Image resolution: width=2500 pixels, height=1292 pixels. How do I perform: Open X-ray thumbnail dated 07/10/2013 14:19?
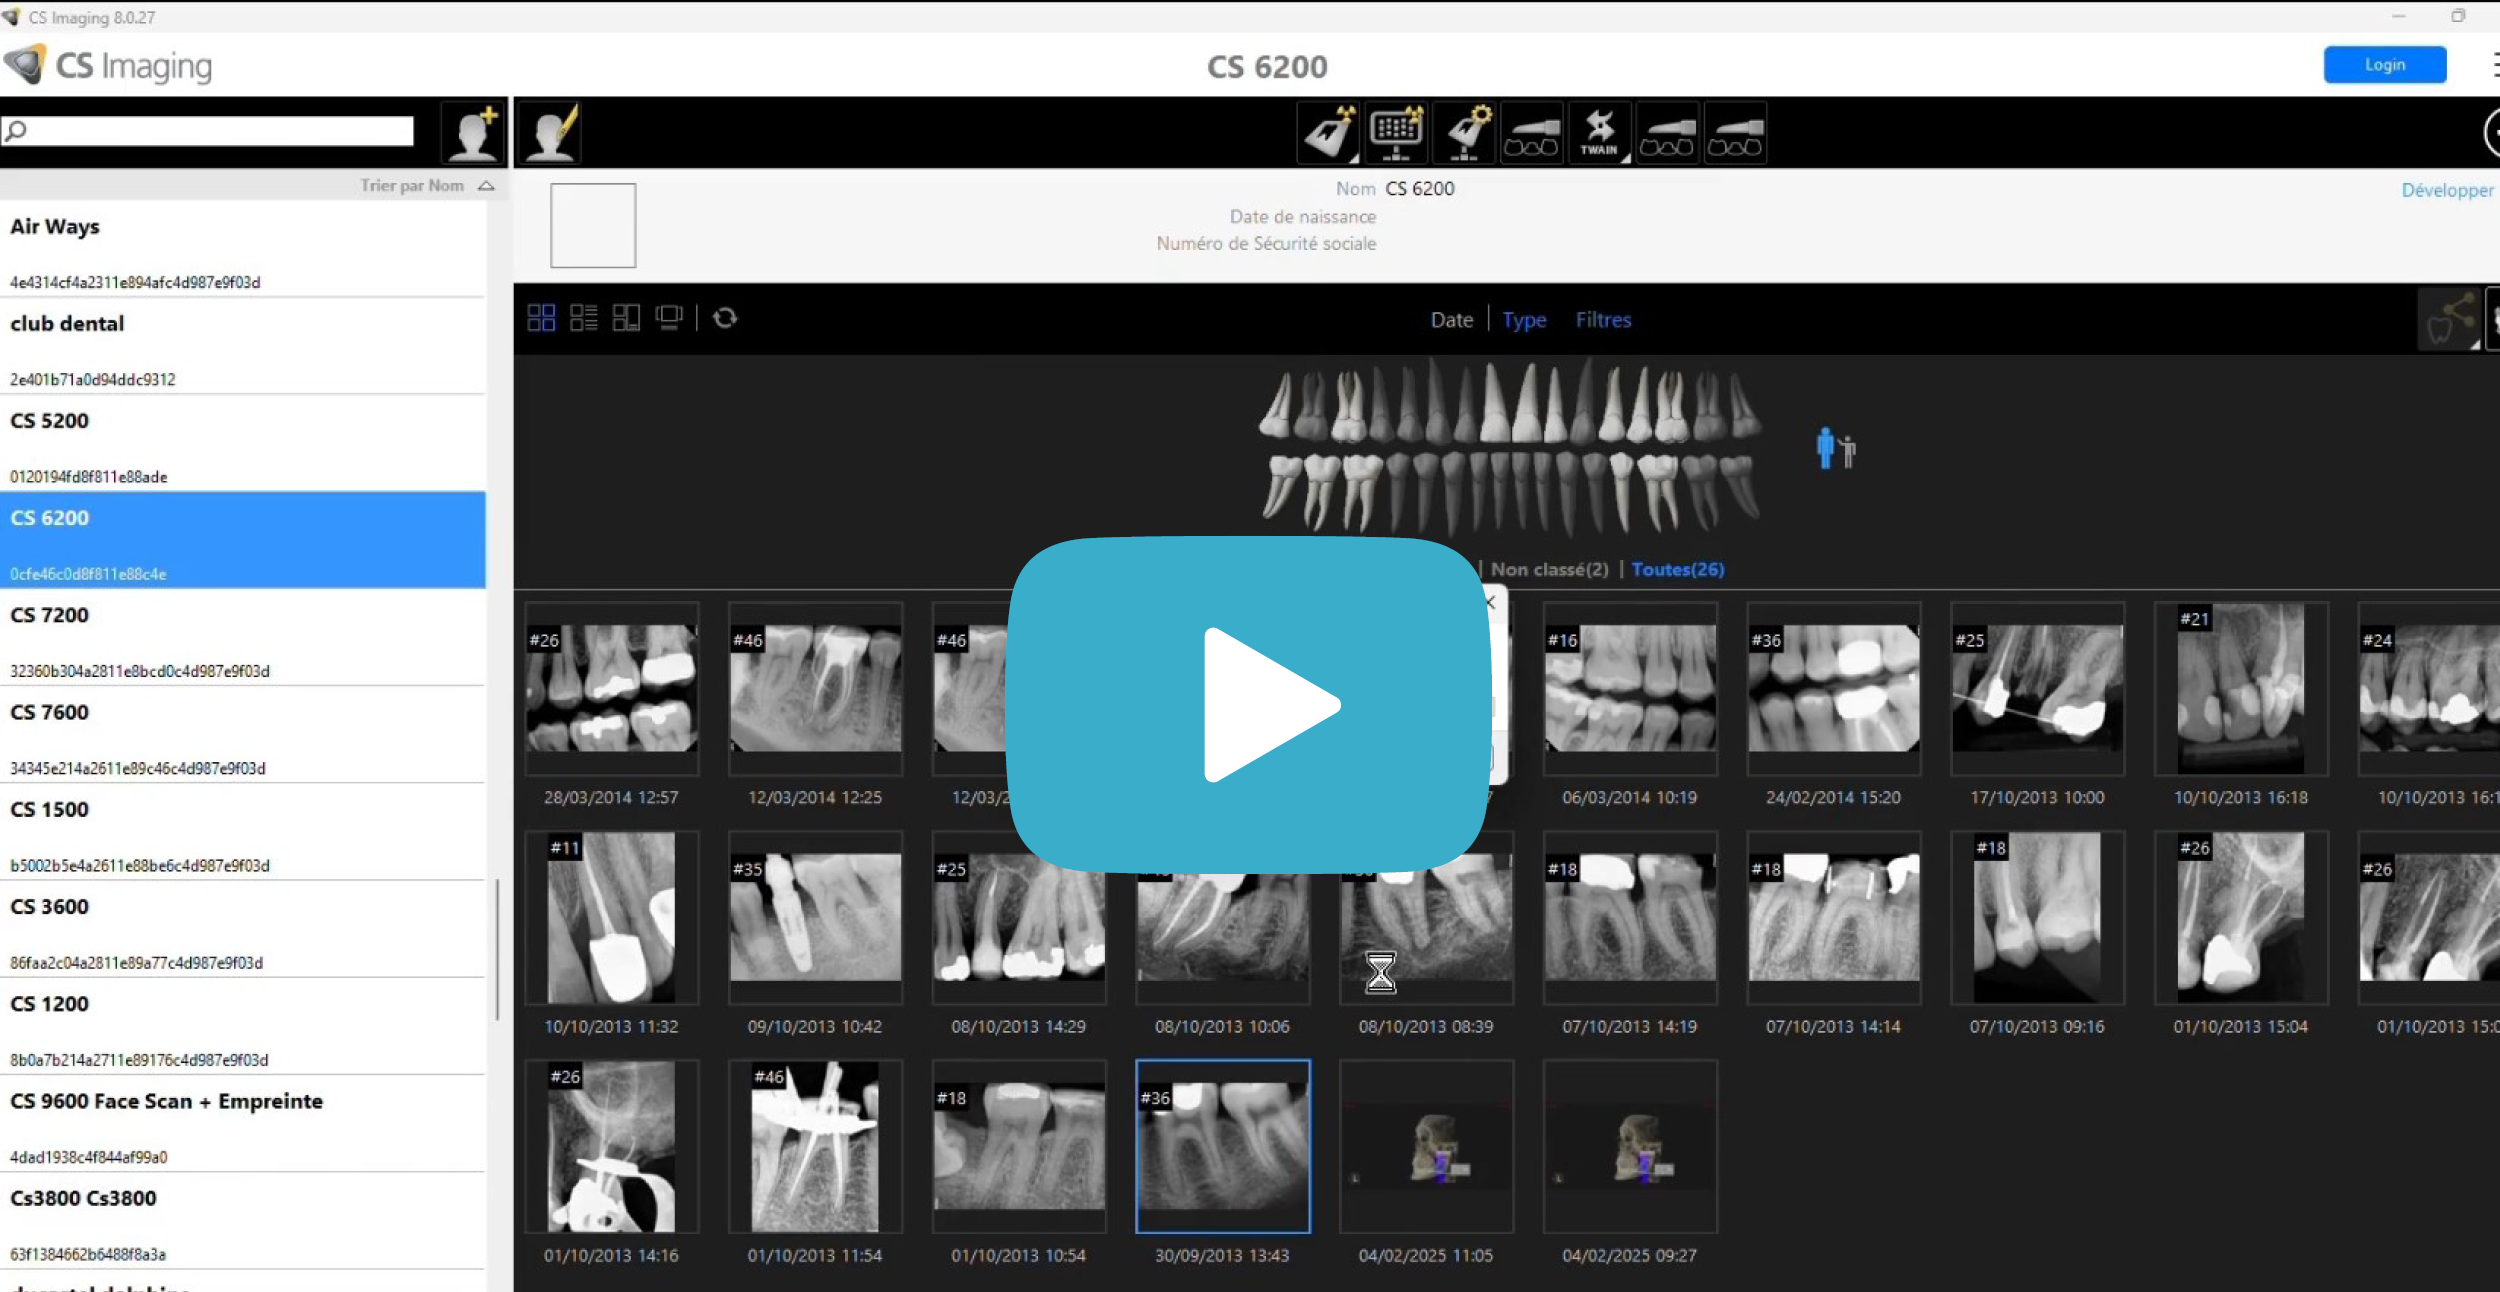pyautogui.click(x=1630, y=918)
